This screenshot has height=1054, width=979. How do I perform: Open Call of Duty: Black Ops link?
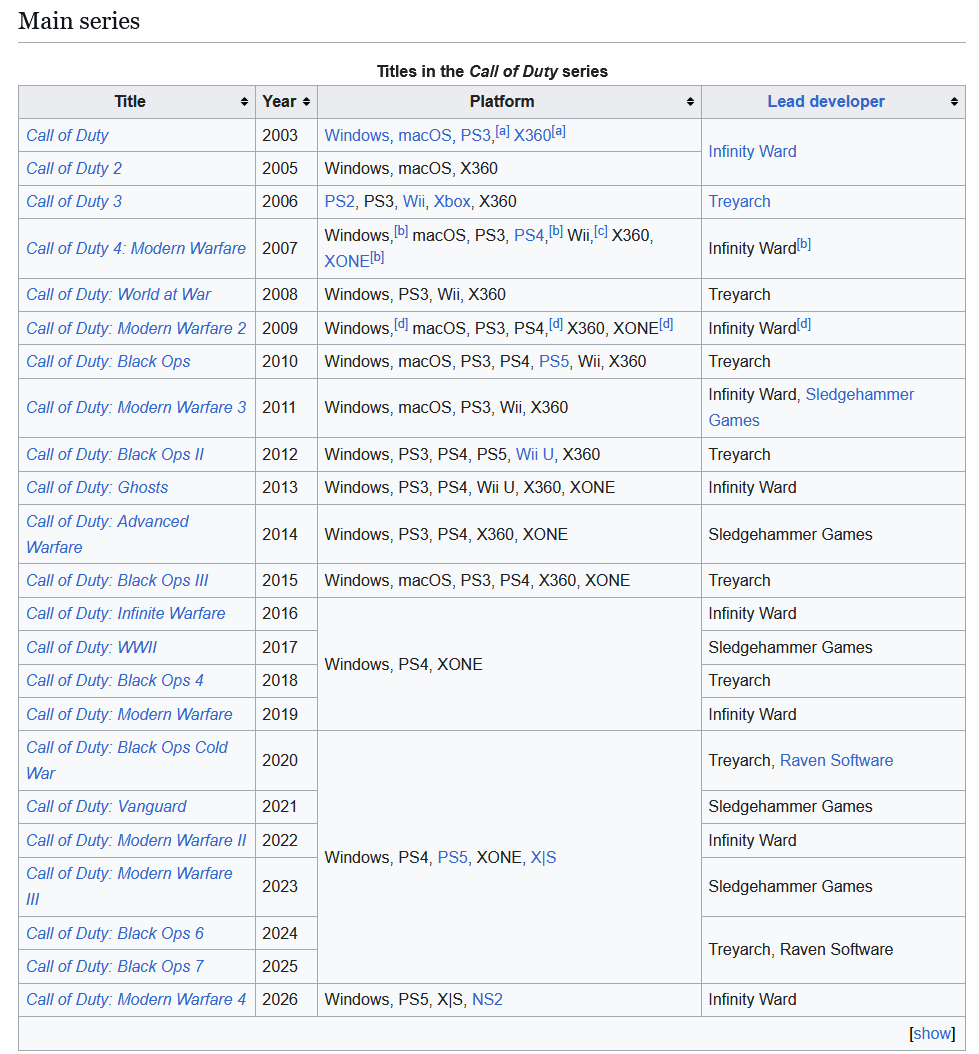pyautogui.click(x=108, y=361)
